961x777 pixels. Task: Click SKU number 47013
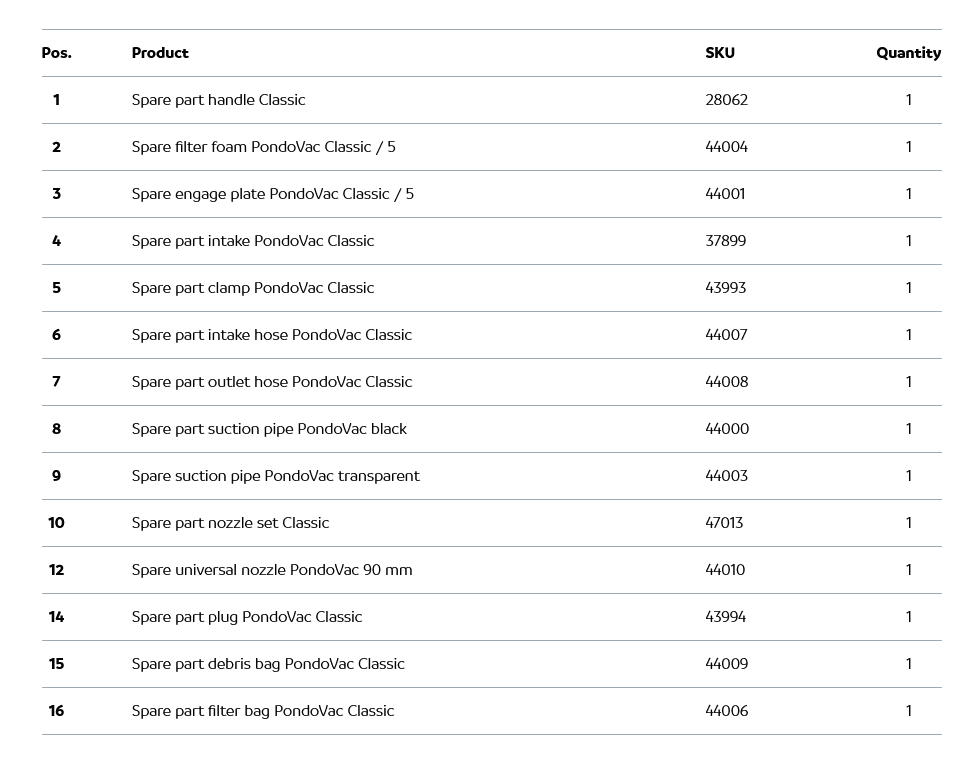pos(724,523)
